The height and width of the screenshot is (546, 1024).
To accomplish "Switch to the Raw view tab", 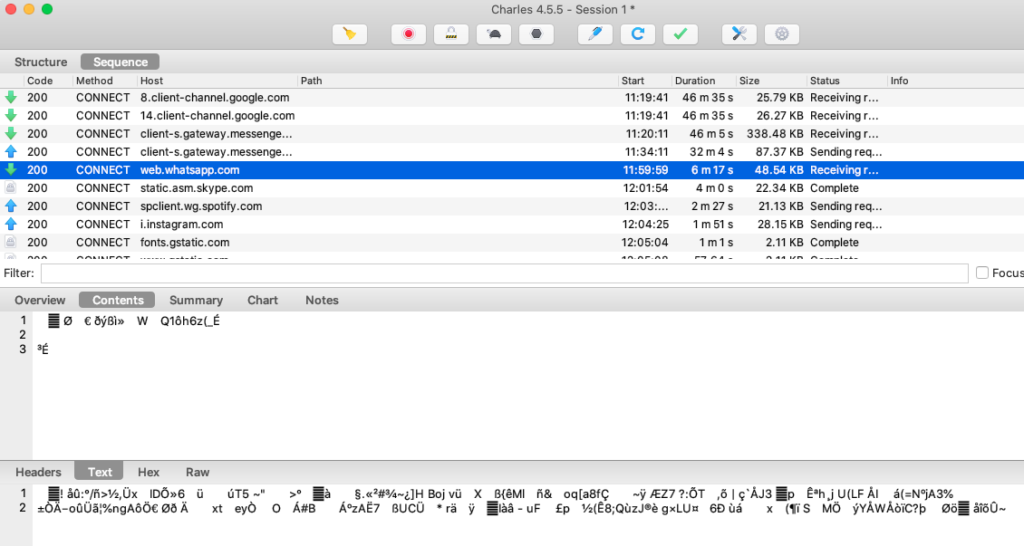I will [197, 472].
